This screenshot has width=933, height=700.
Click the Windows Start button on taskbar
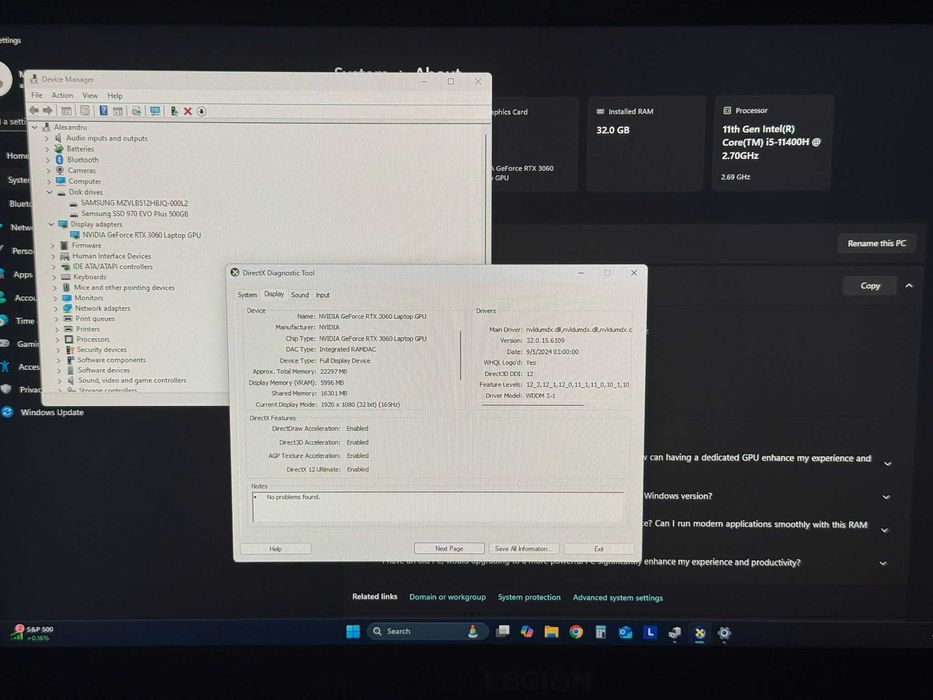pos(353,631)
